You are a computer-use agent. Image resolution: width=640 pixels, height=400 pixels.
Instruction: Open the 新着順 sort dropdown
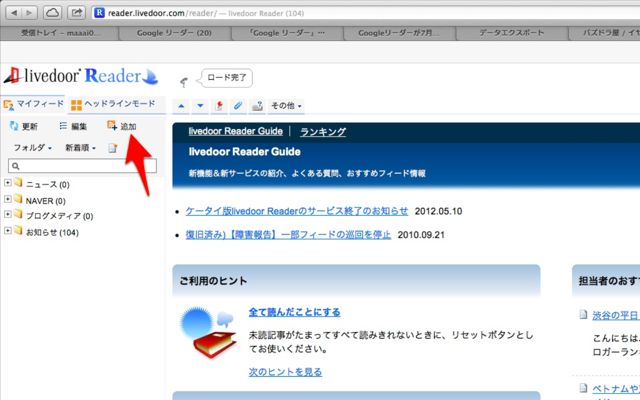click(x=80, y=148)
